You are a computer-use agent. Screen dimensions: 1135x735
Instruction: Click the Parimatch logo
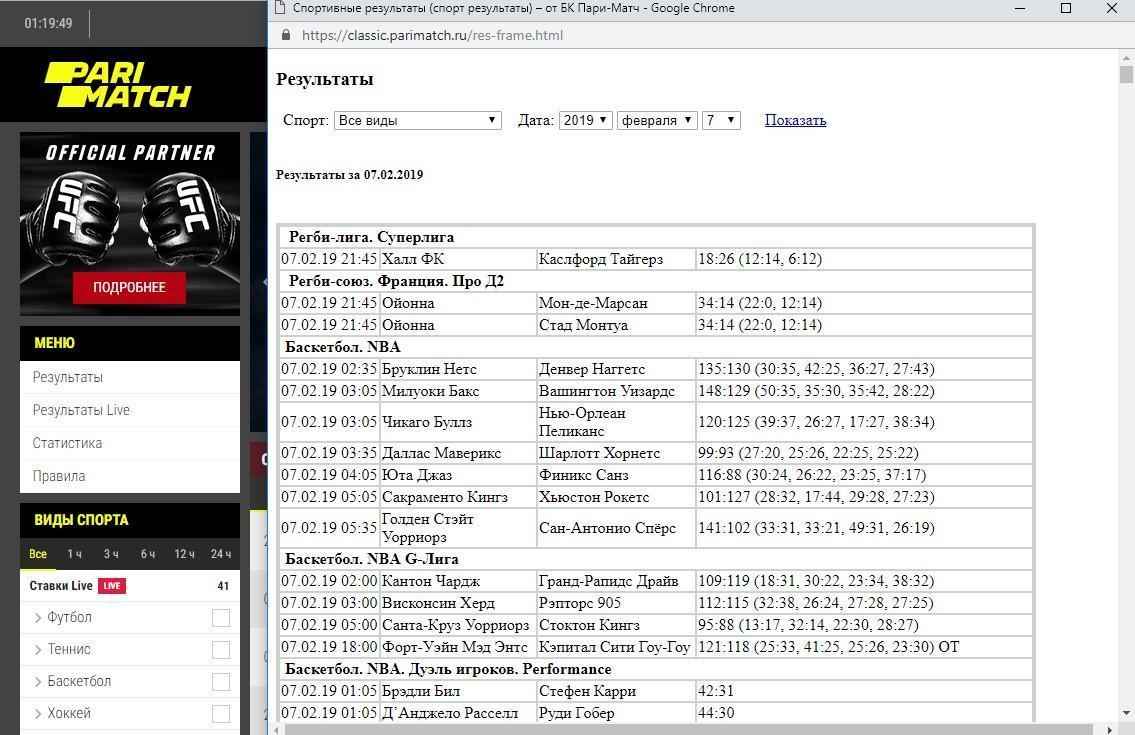(x=118, y=85)
